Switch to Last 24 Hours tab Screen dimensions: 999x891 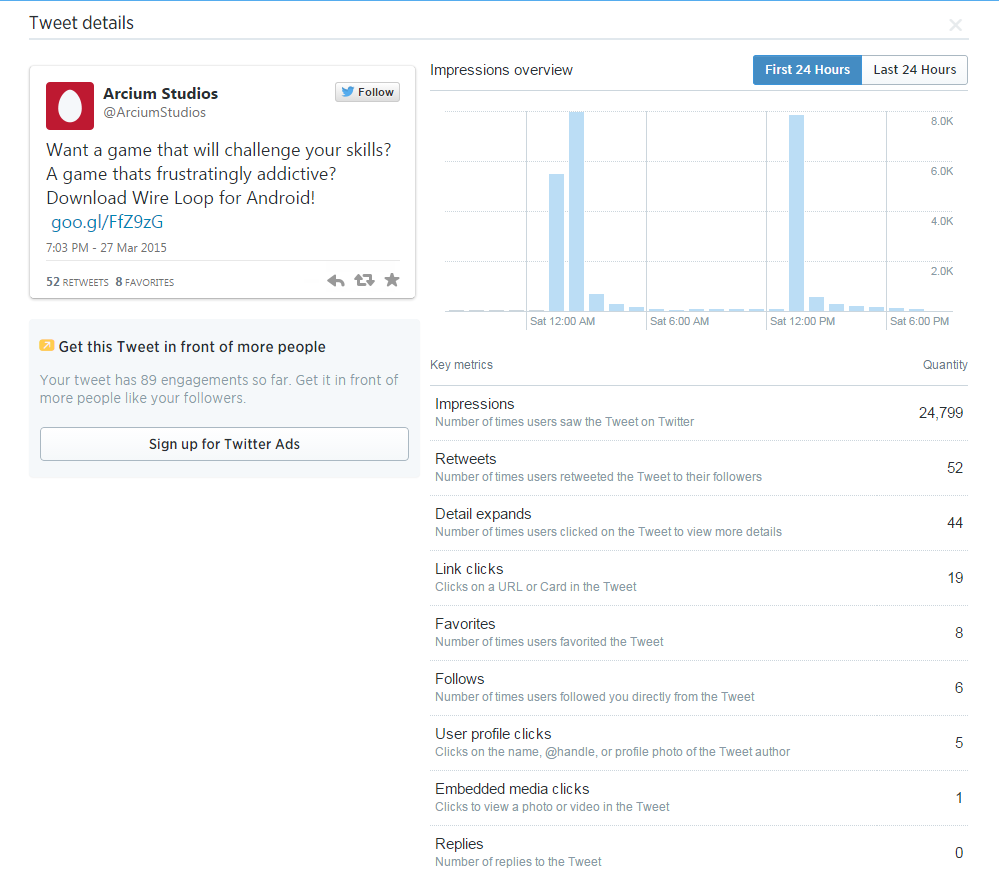coord(914,70)
